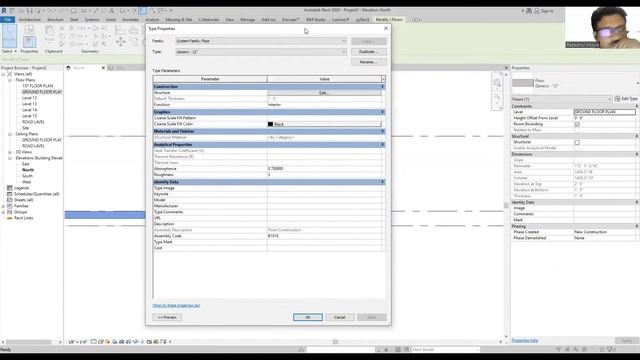Switch to the Collaborate ribbon tab

click(209, 20)
